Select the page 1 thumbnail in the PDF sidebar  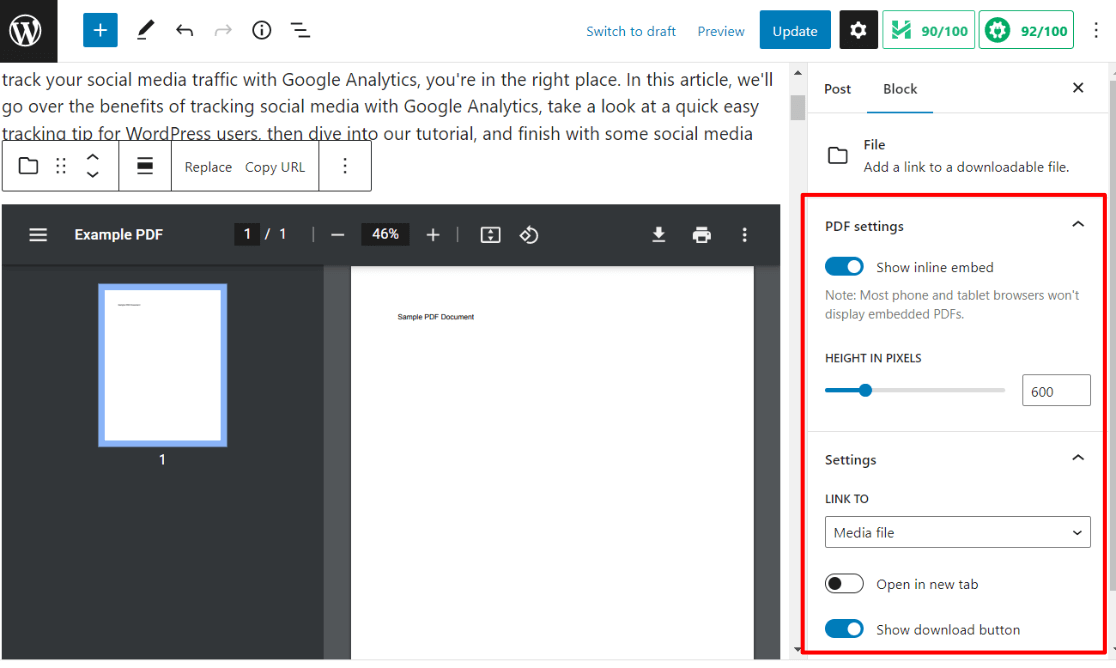162,365
